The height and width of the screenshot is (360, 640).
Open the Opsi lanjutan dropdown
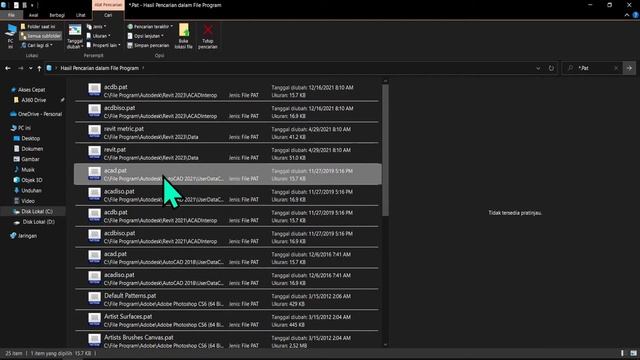pos(145,36)
